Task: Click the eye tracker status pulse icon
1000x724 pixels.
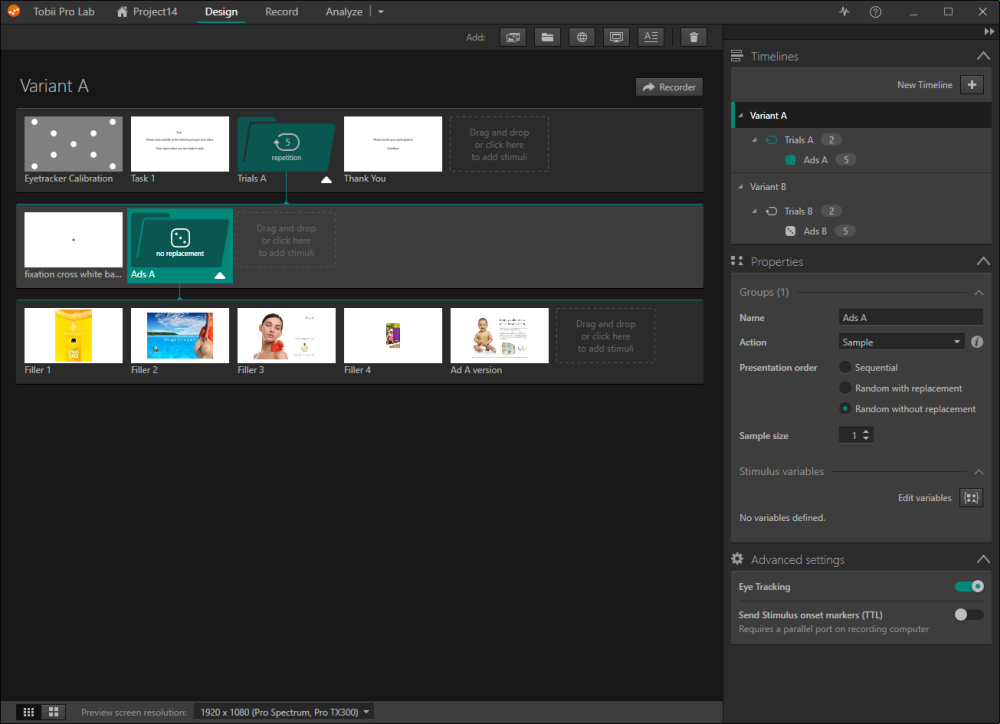Action: [844, 11]
